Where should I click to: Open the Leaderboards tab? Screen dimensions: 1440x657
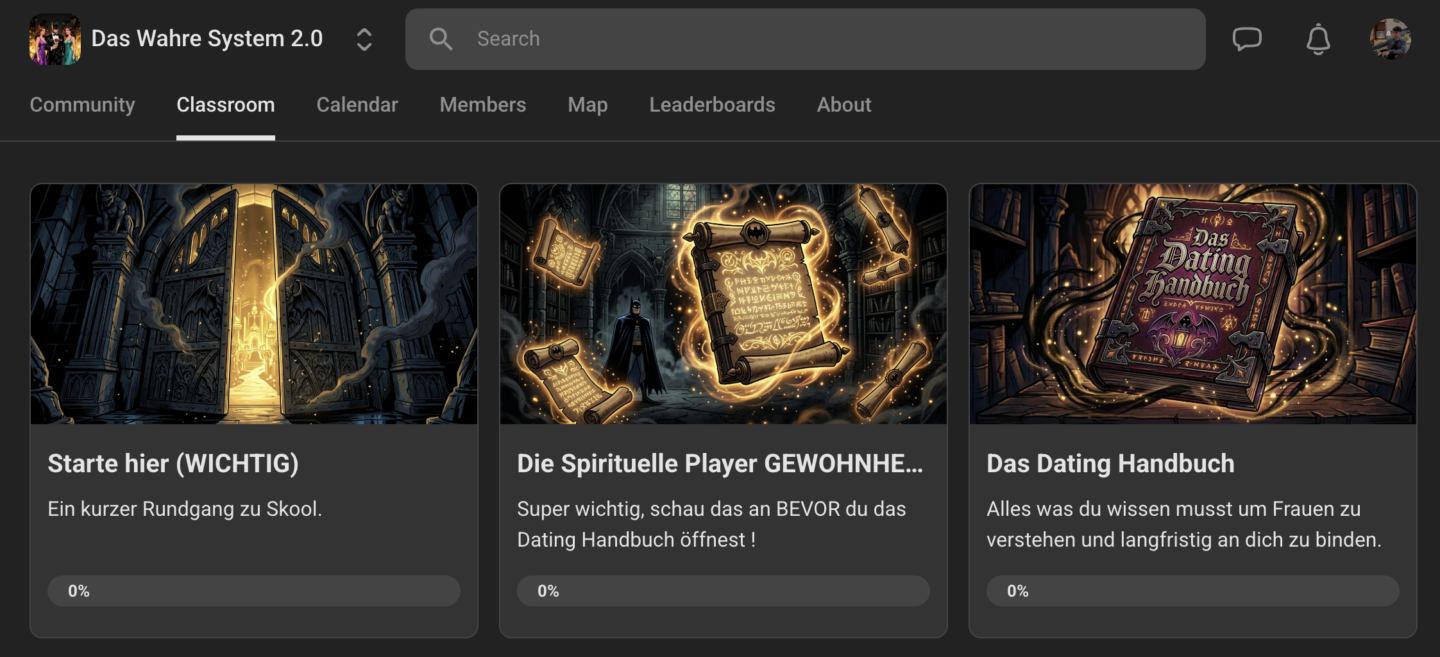pos(712,105)
